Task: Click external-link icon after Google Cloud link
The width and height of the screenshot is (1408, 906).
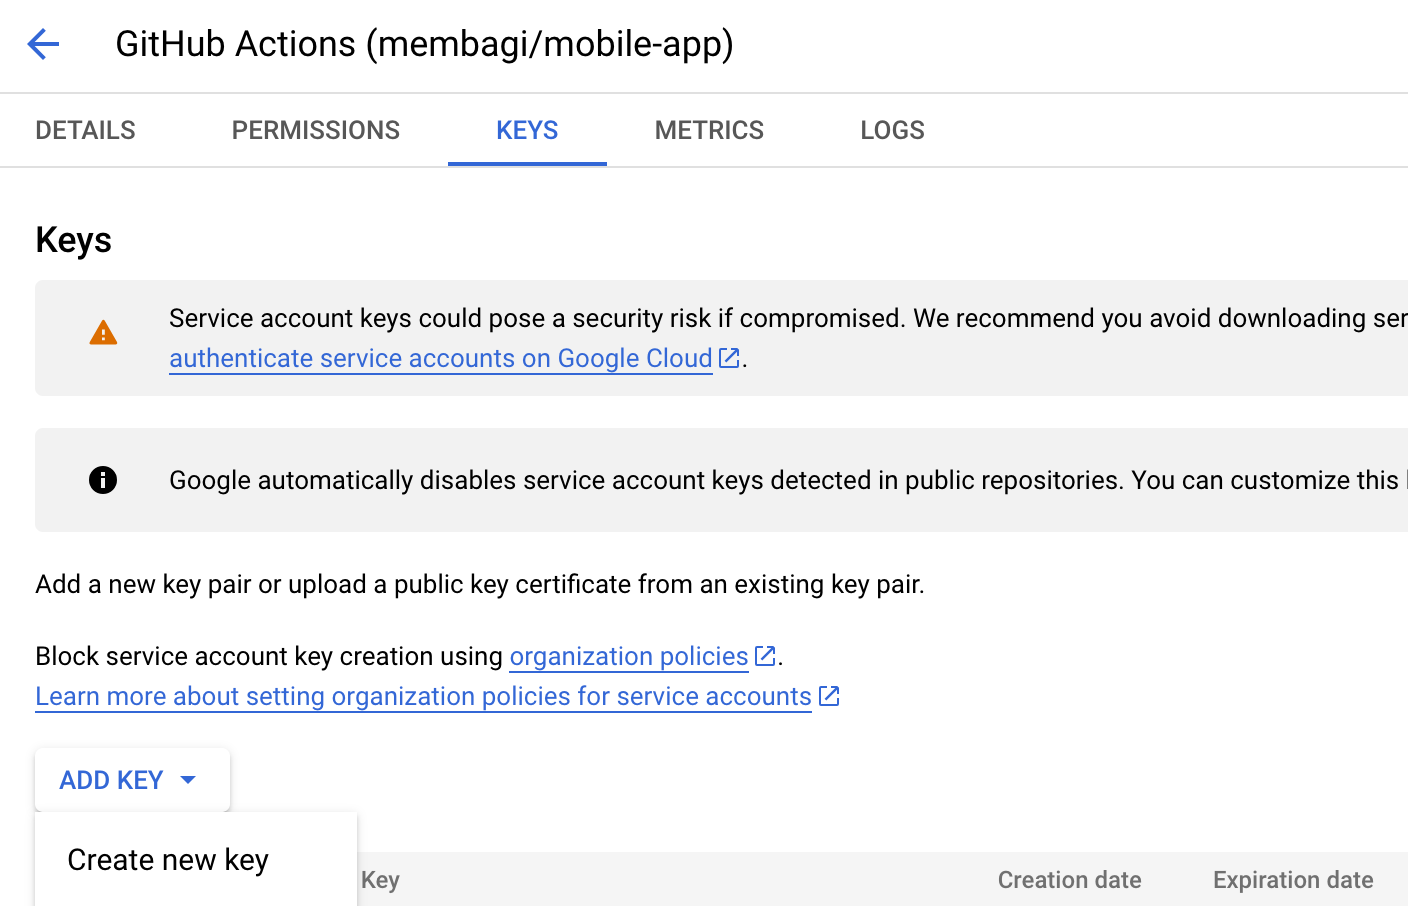Action: click(729, 357)
